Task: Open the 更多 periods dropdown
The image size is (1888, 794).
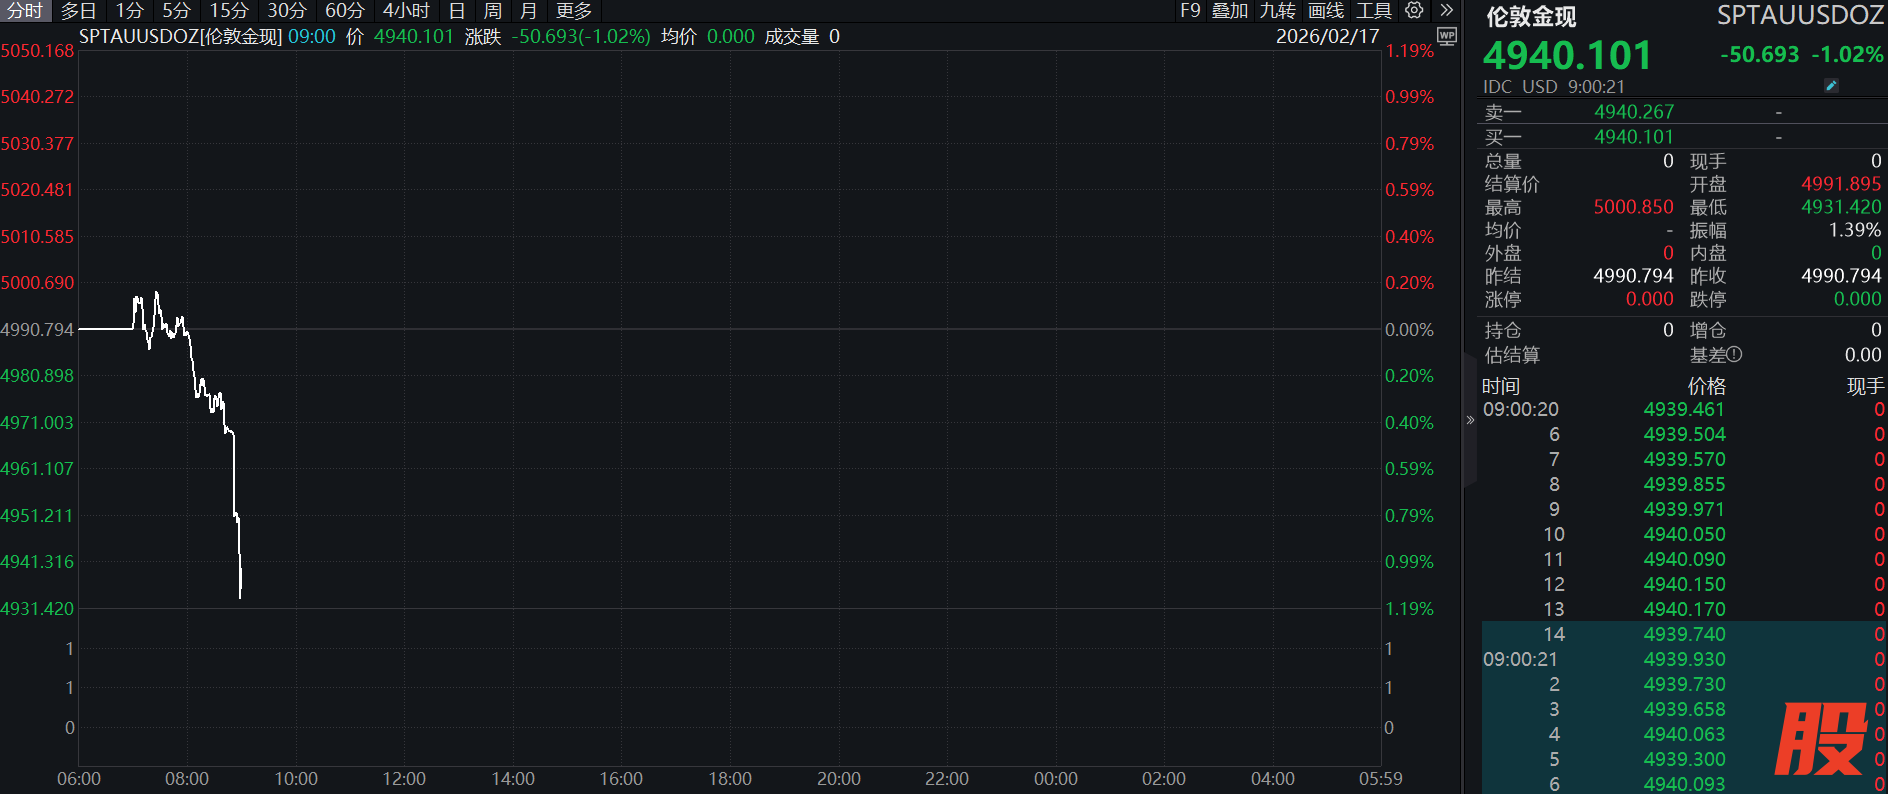Action: 574,11
